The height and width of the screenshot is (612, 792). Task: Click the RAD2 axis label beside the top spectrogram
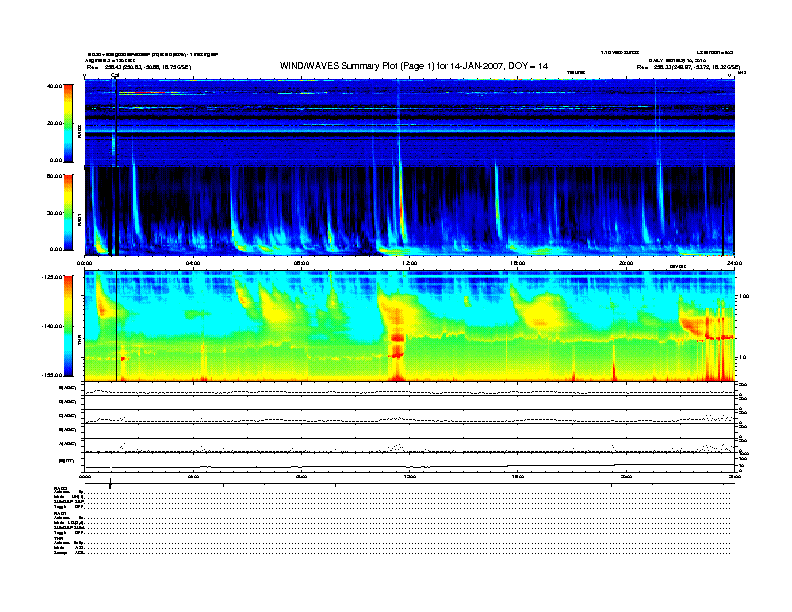(79, 131)
